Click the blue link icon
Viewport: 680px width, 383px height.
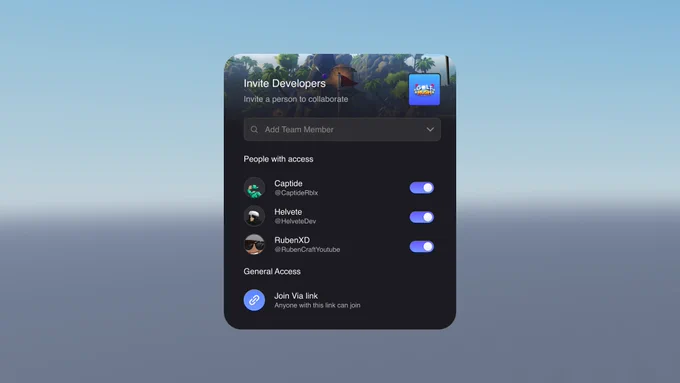pyautogui.click(x=254, y=300)
